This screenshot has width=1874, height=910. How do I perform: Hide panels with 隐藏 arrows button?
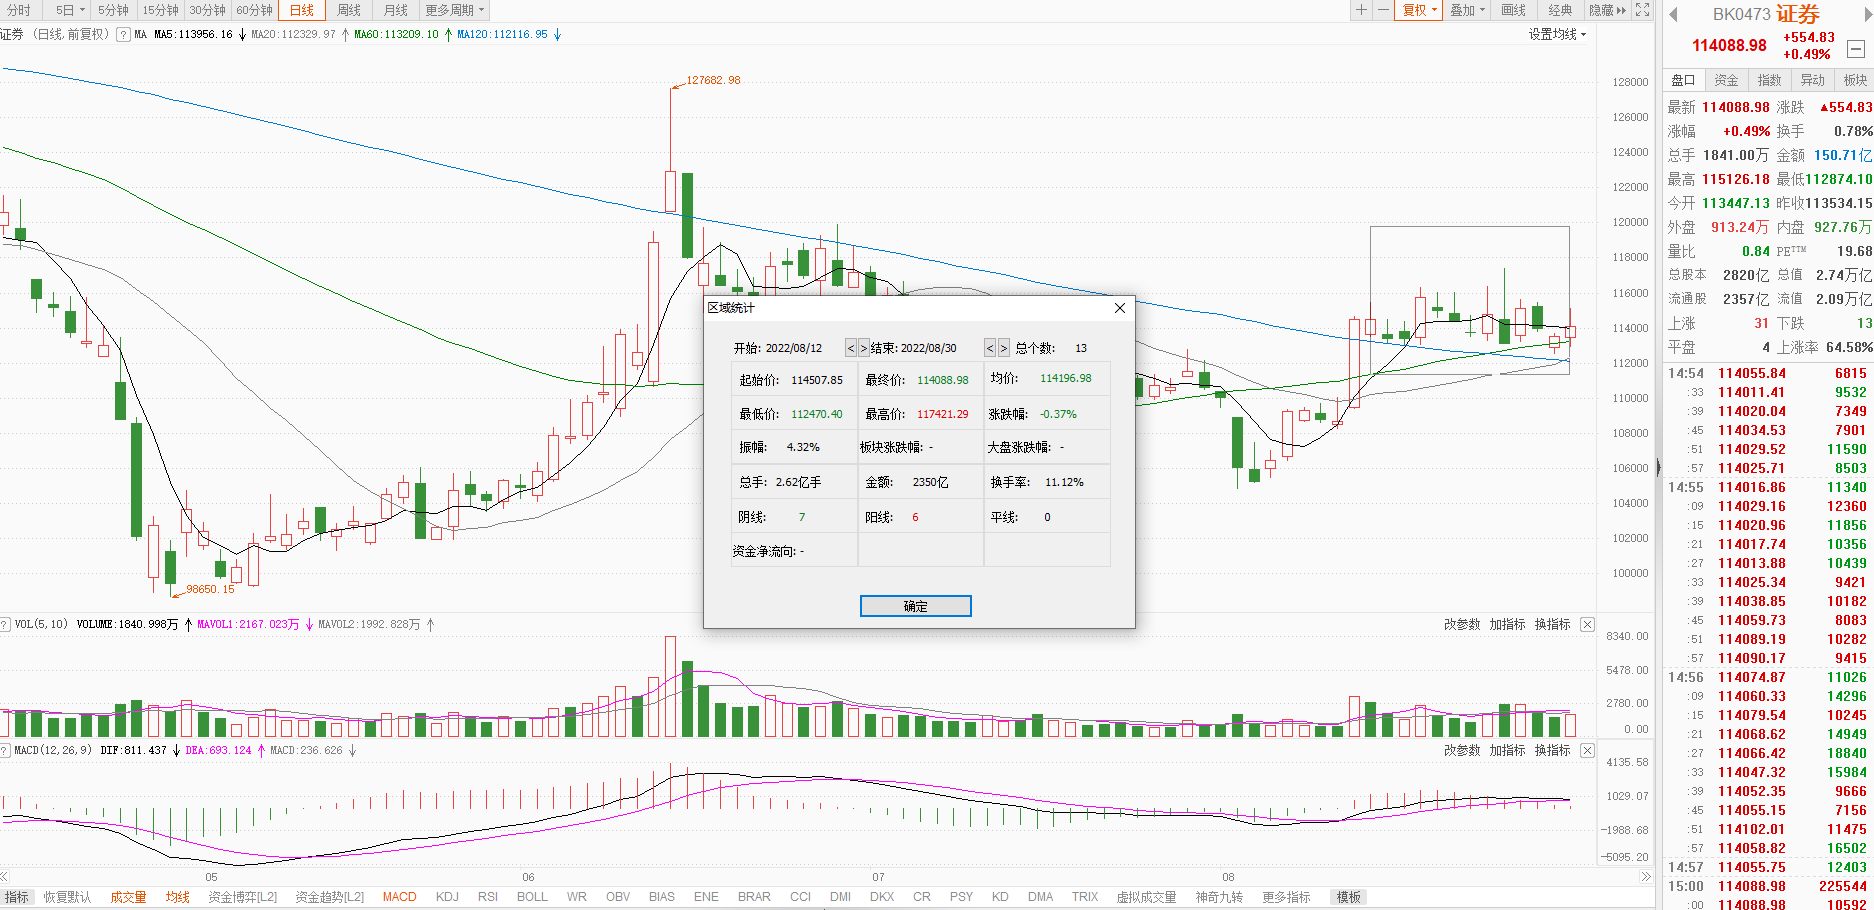pos(1608,10)
